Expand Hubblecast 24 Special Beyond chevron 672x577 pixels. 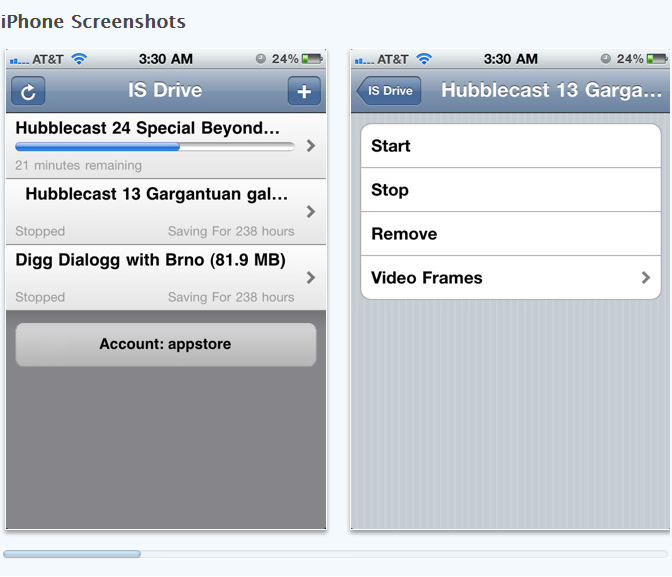click(310, 146)
